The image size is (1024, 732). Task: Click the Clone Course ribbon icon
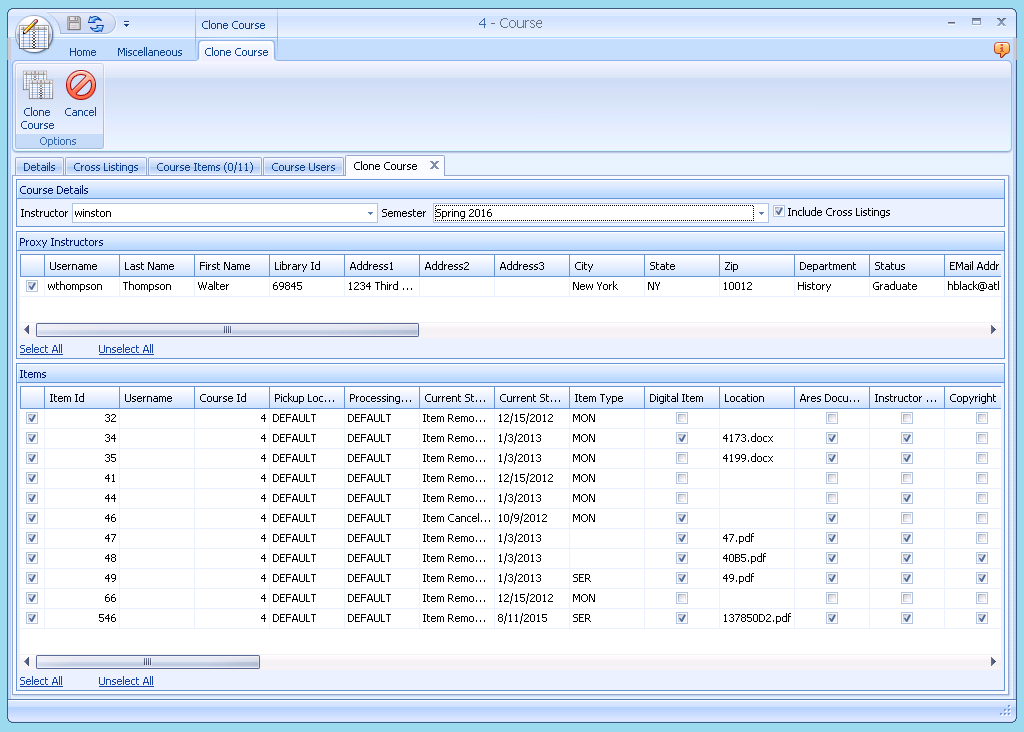click(x=36, y=95)
